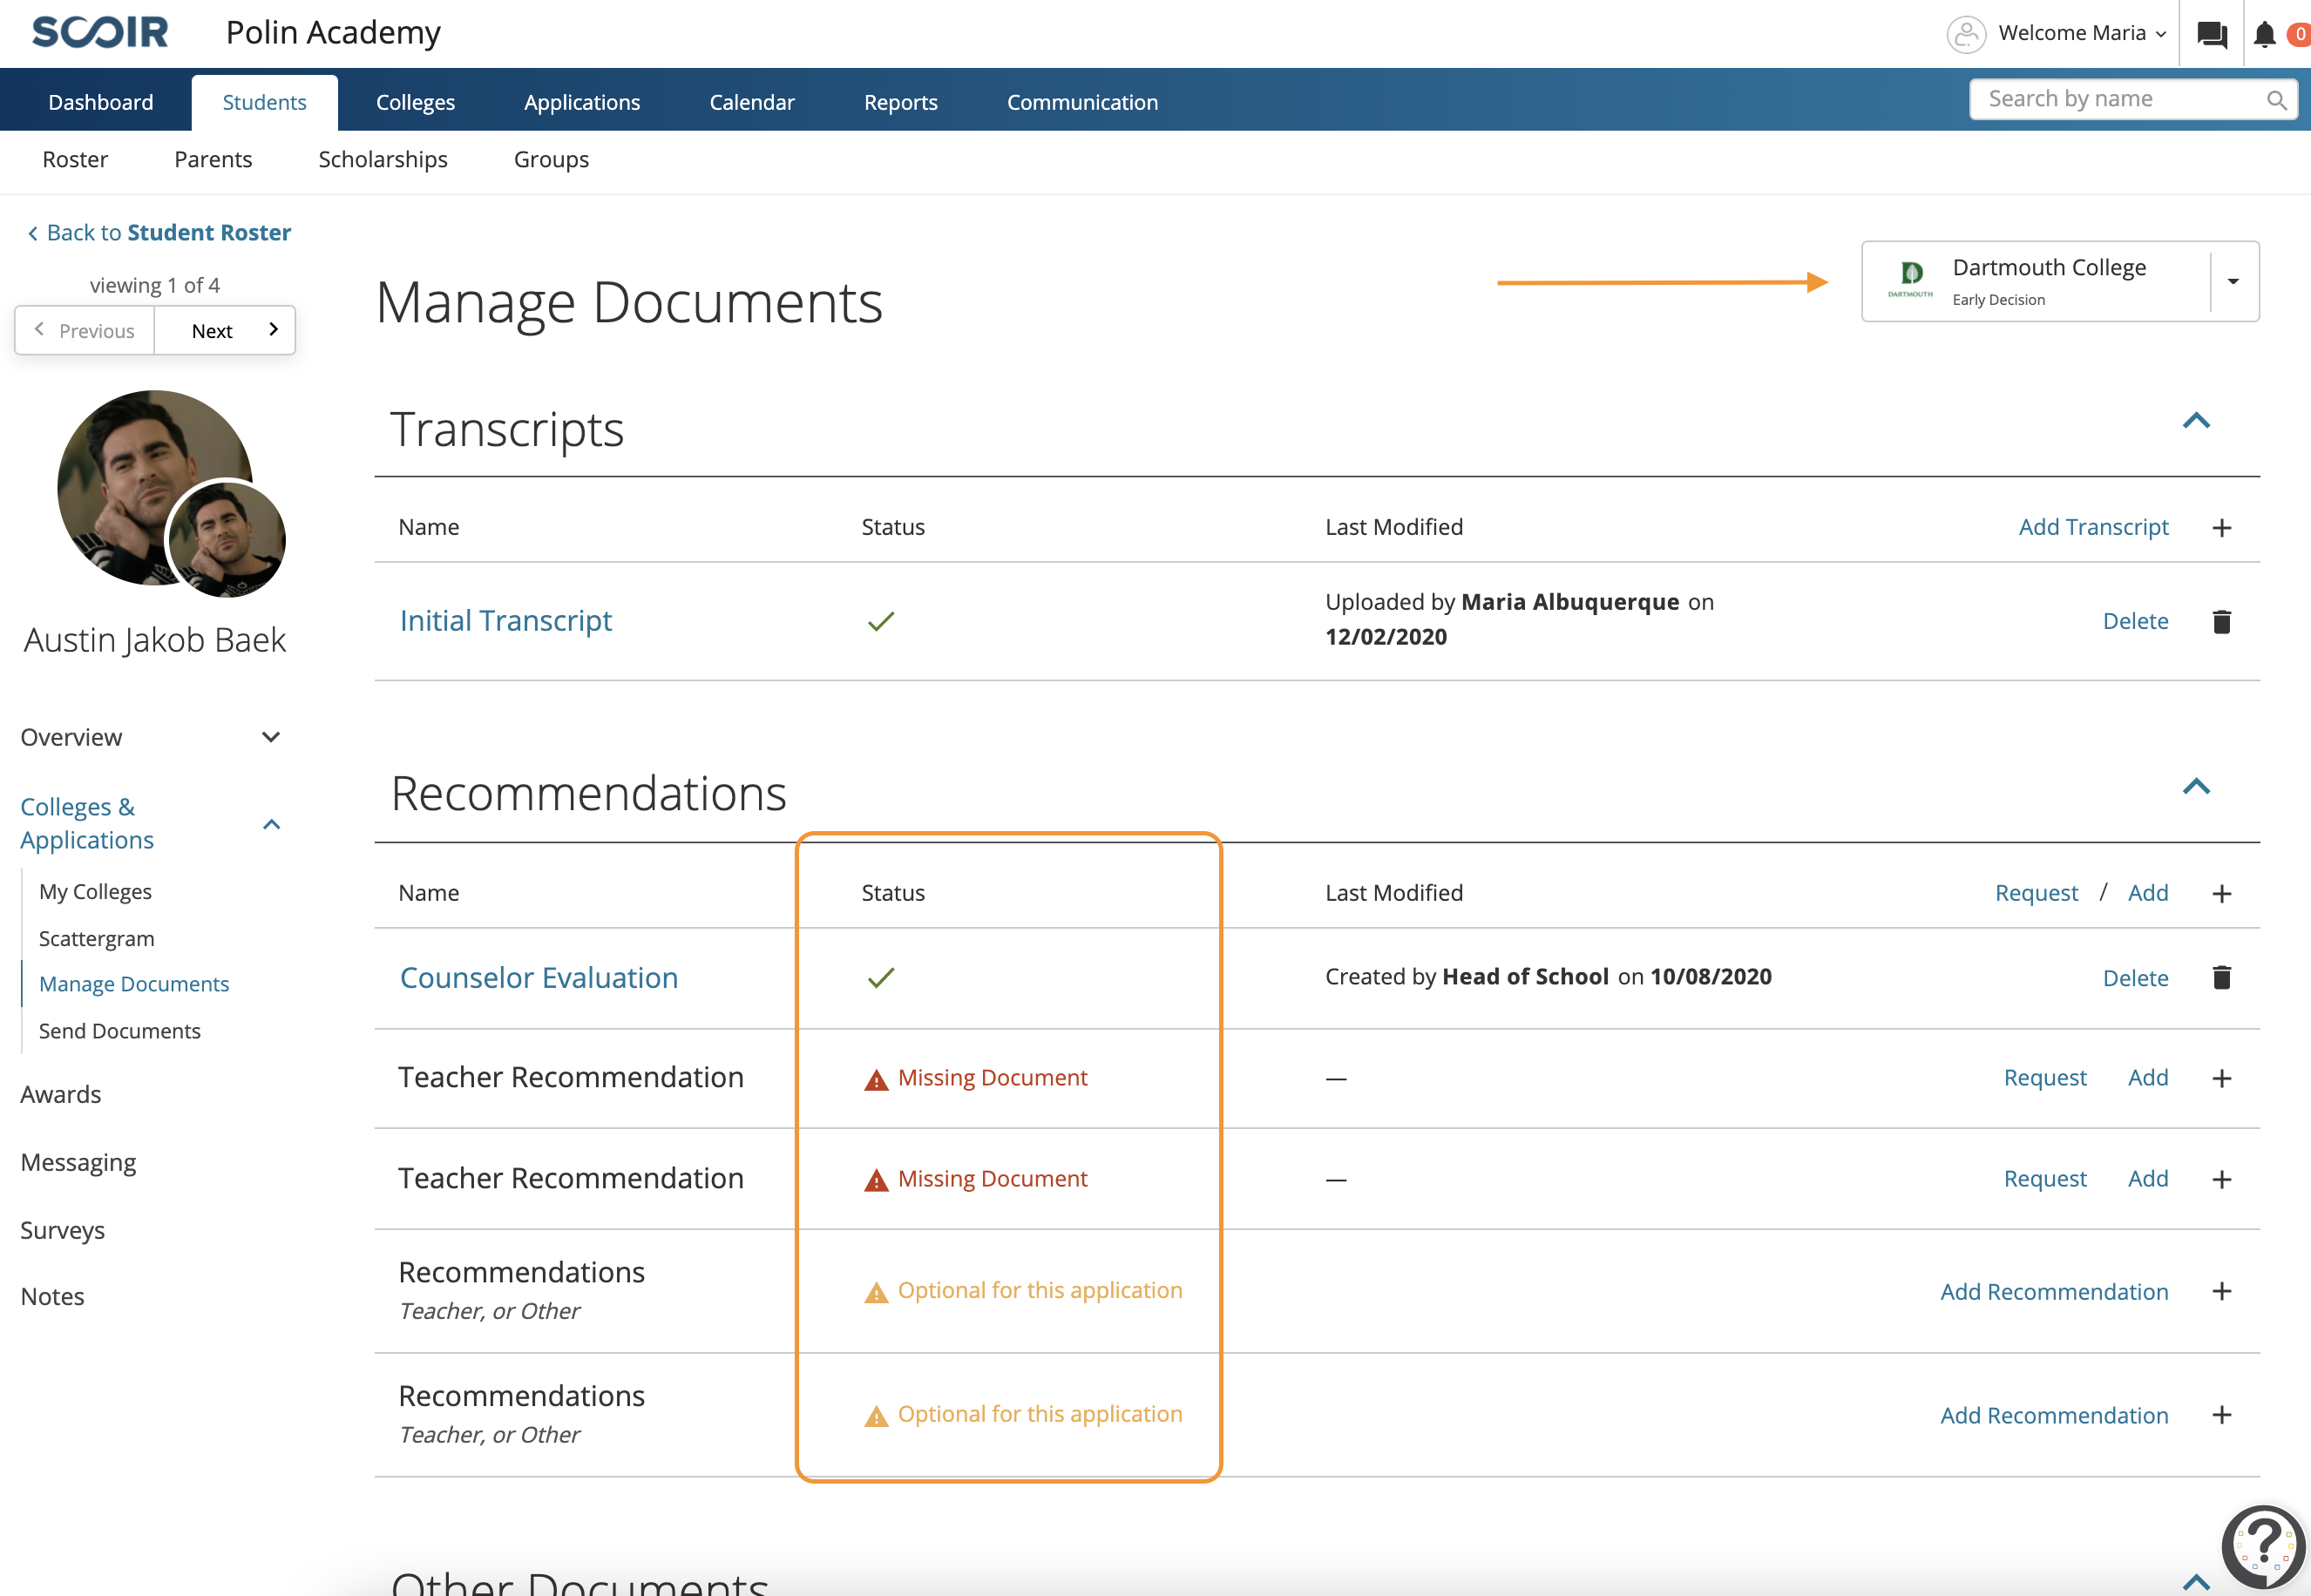
Task: Collapse the Other Documents section chevron
Action: click(x=2196, y=1582)
